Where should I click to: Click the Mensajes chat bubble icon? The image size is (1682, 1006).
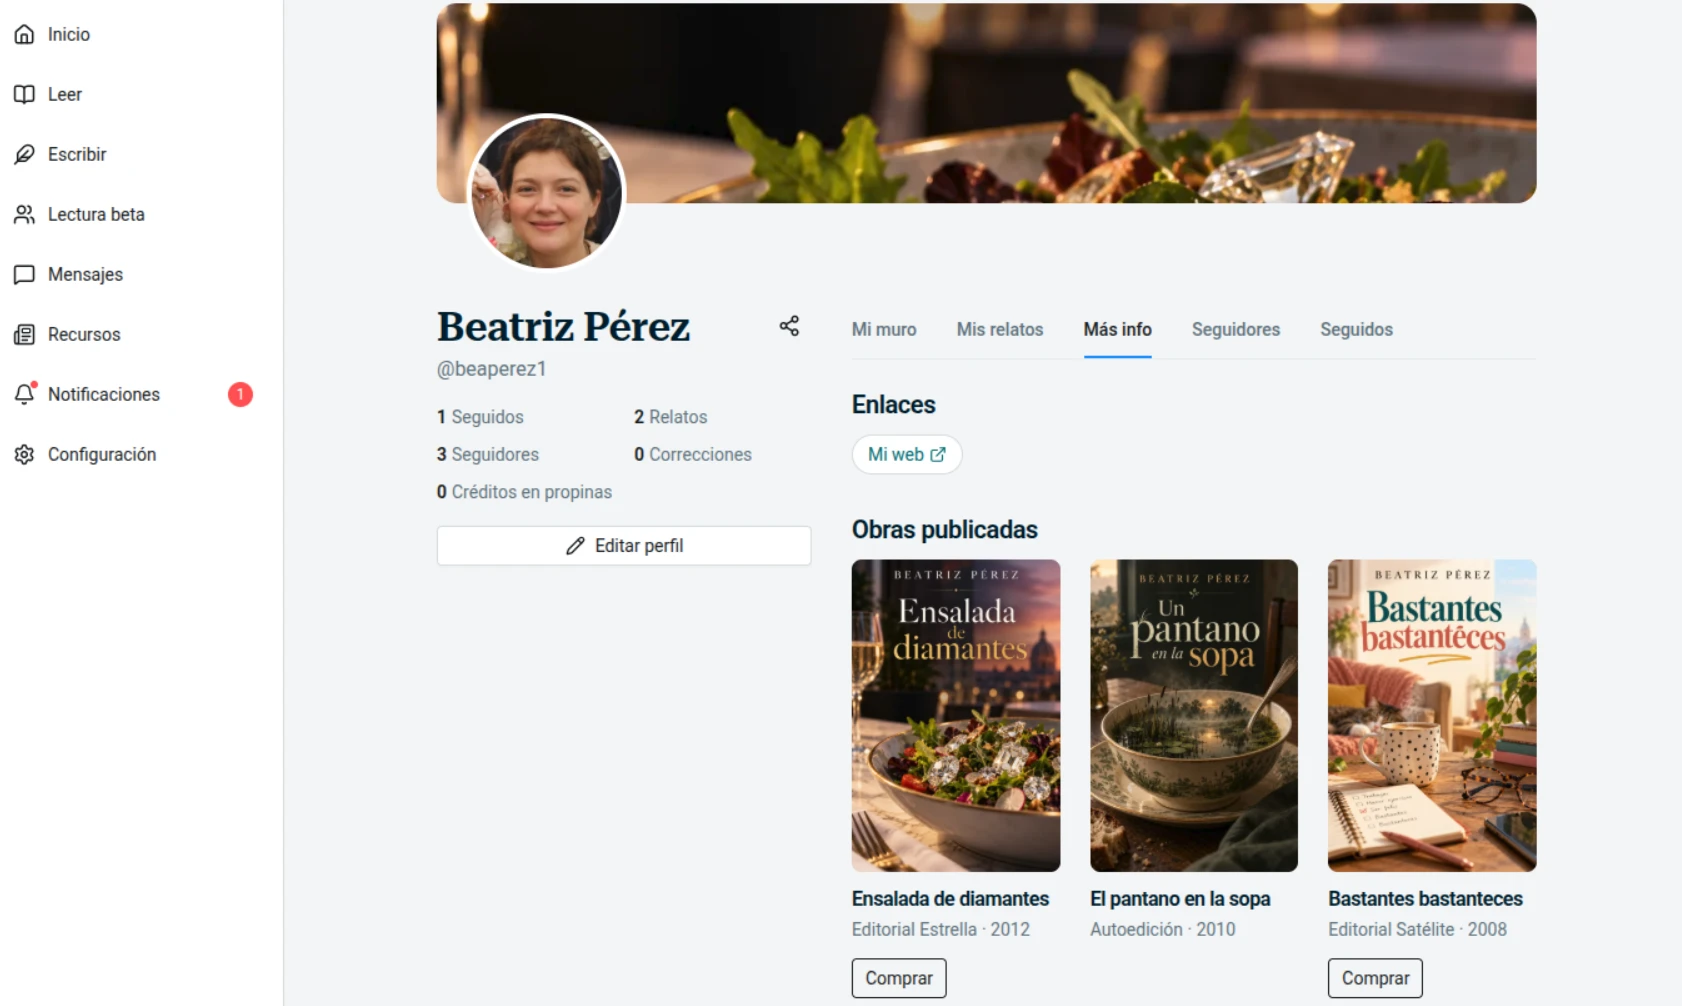tap(24, 274)
